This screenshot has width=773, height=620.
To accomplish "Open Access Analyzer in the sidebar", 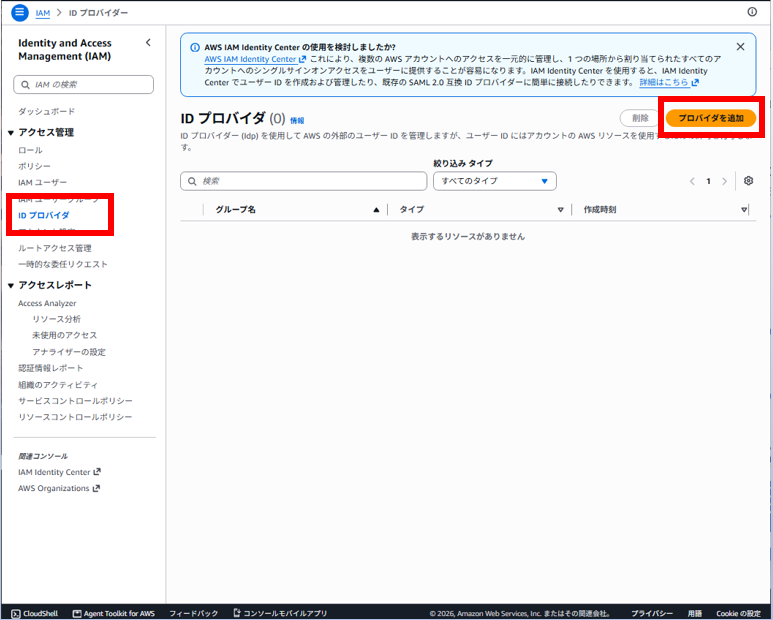I will (47, 303).
